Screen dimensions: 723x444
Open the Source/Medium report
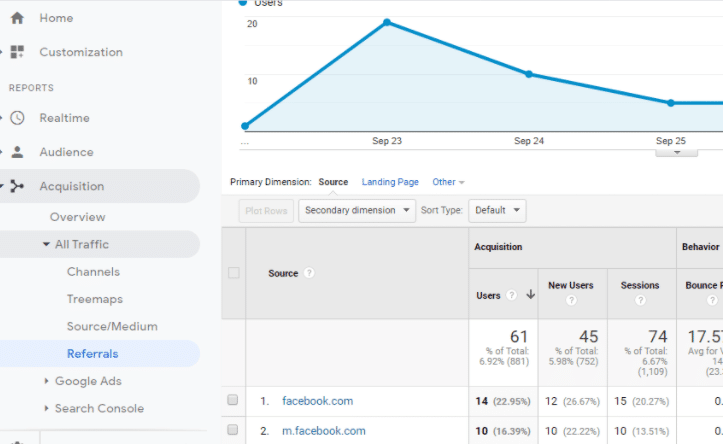[112, 326]
